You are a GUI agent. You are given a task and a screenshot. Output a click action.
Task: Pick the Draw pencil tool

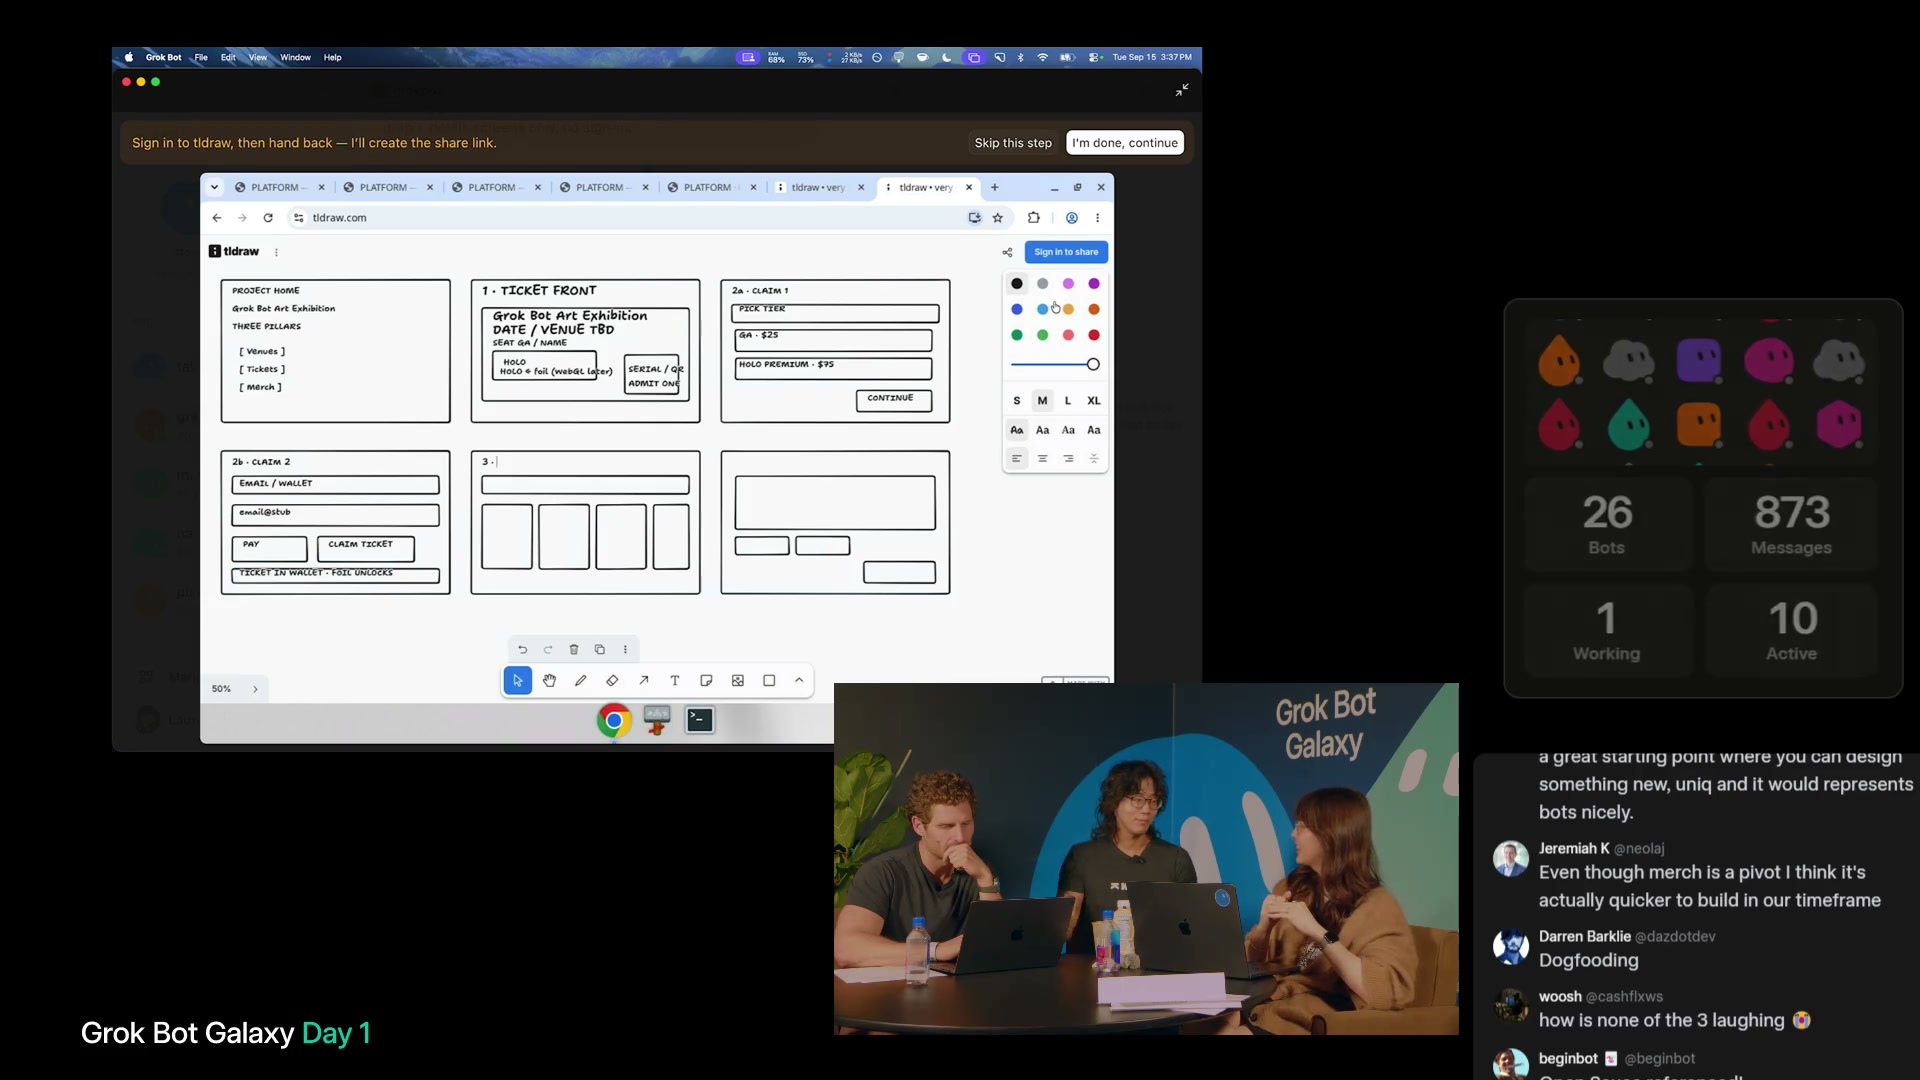coord(580,681)
